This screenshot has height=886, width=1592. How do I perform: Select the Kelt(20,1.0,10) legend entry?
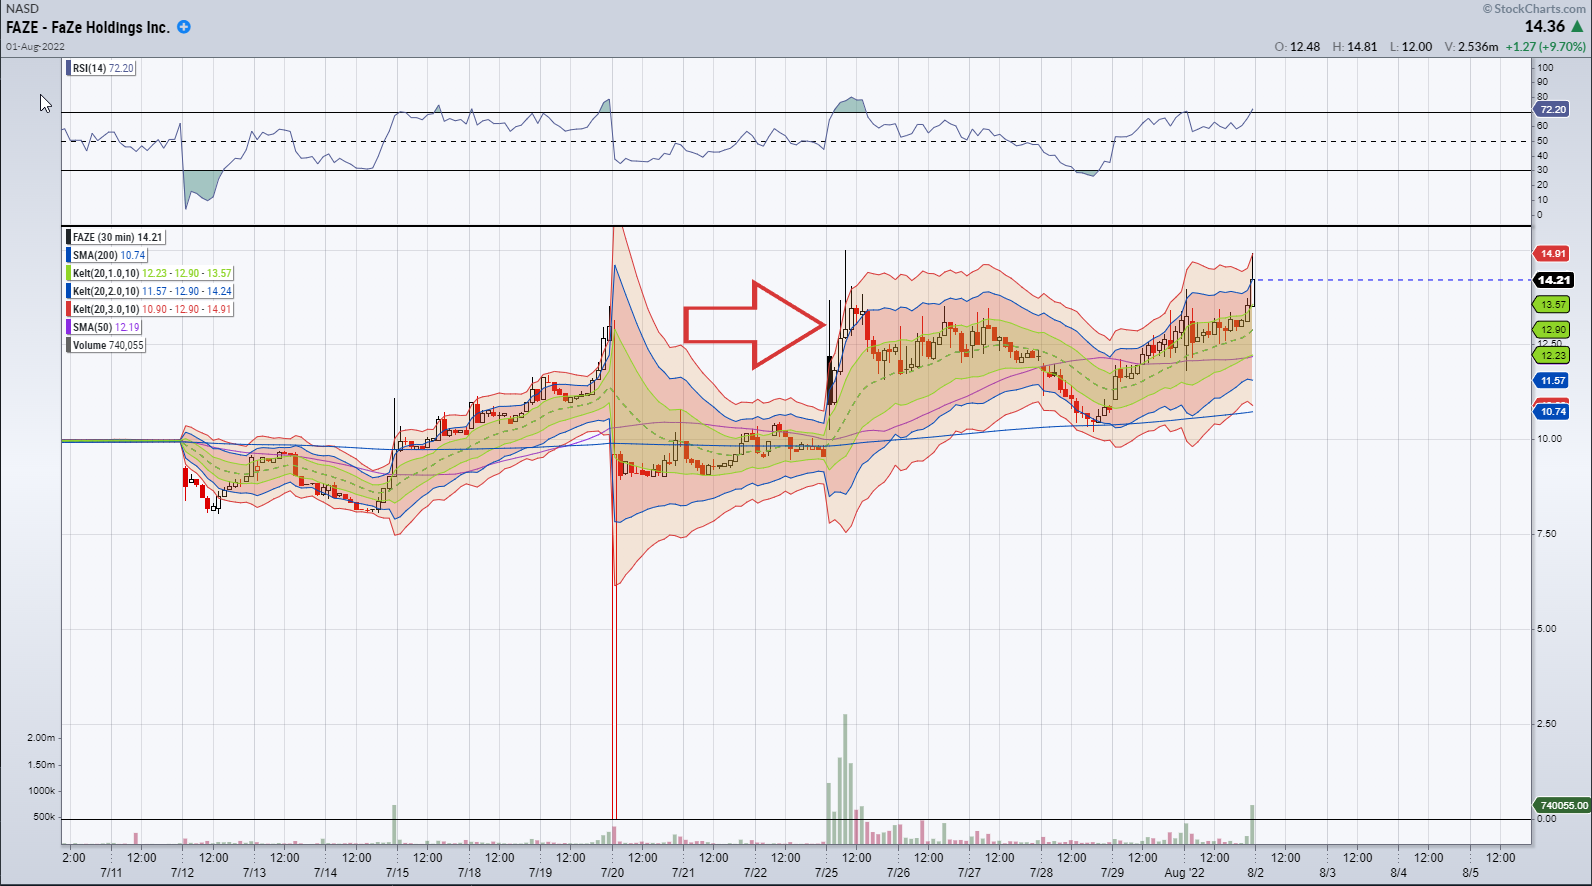[x=150, y=273]
